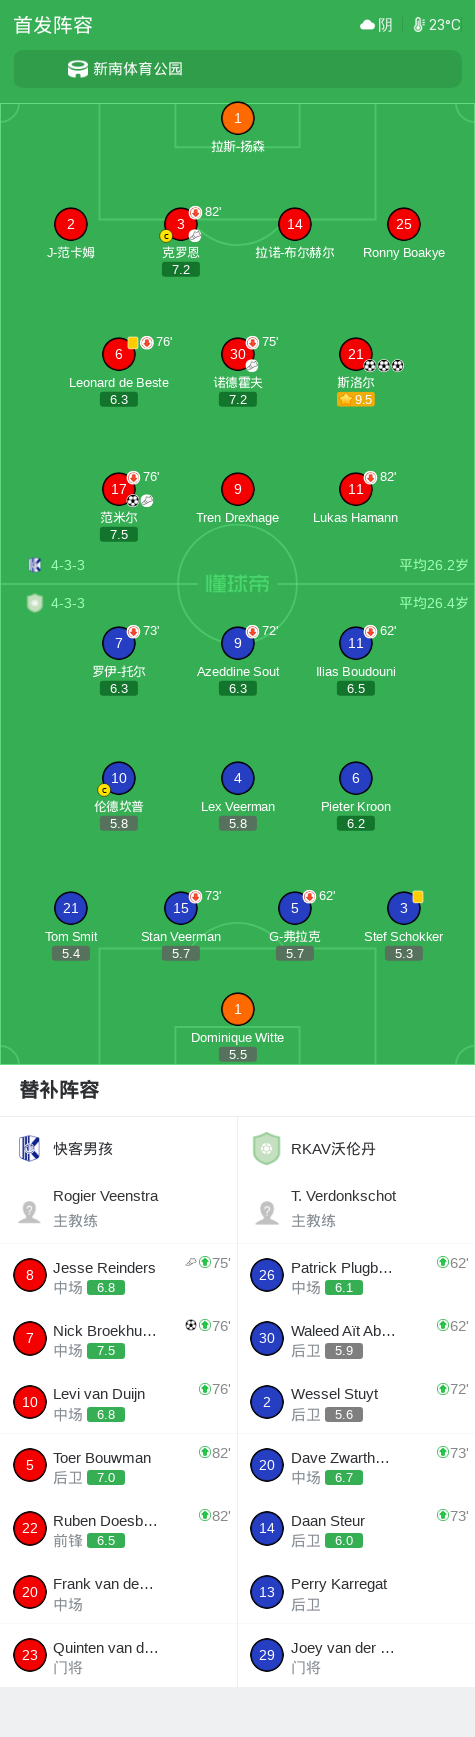
Task: Tap coach T. Verdonkschot avatar
Action: click(267, 1212)
